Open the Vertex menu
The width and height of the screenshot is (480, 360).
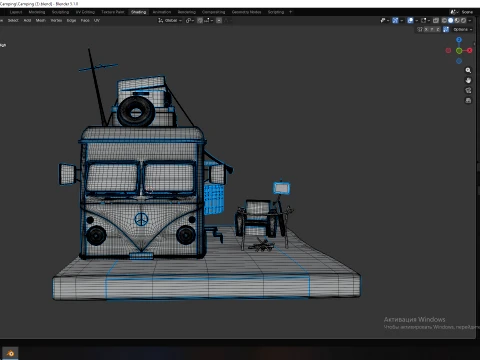[x=56, y=20]
